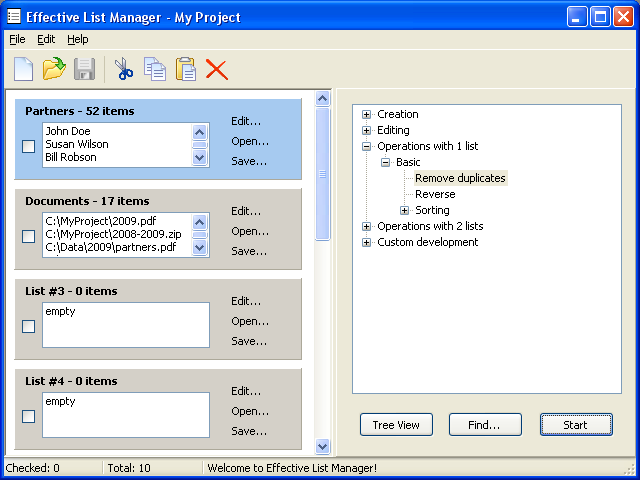This screenshot has height=480, width=640.
Task: Click the empty List #3 content box
Action: point(126,325)
